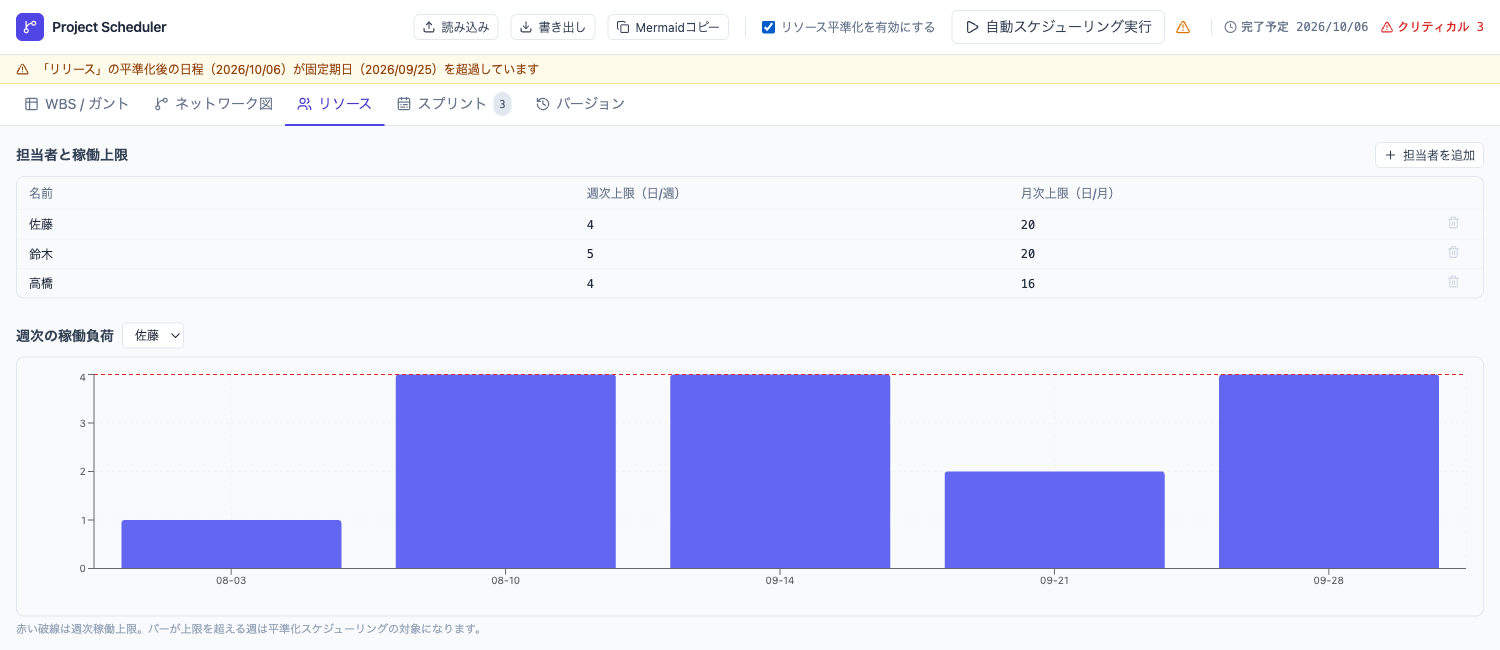
Task: Open the スプリント tab
Action: [454, 104]
